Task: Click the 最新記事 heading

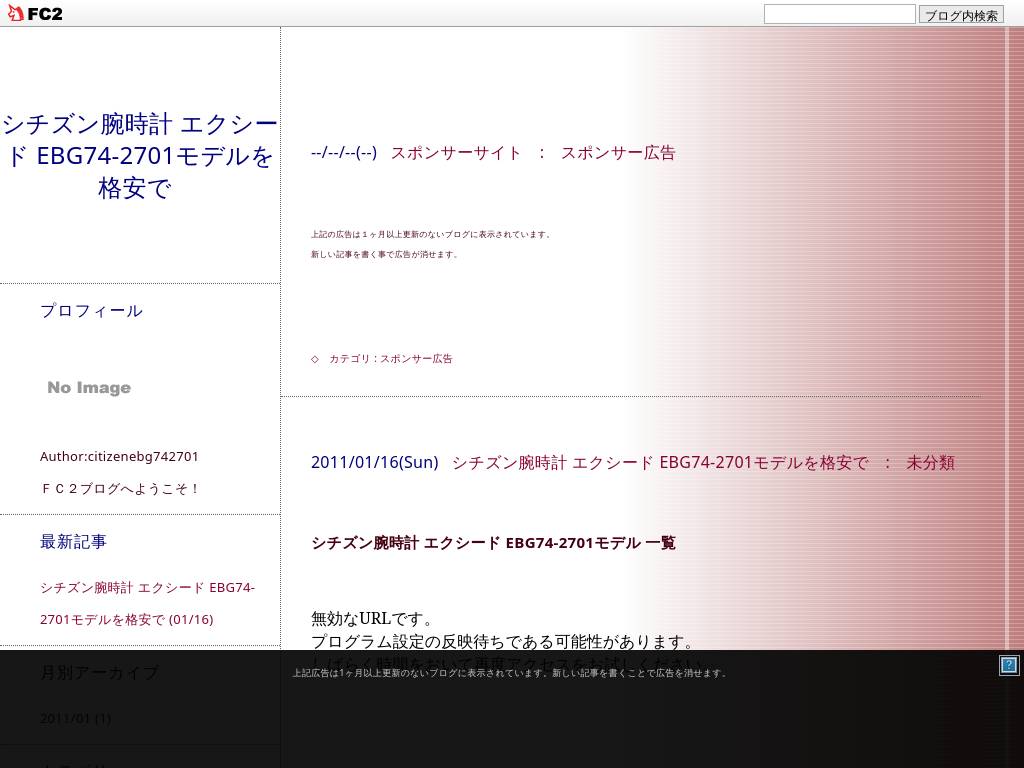Action: pyautogui.click(x=73, y=541)
